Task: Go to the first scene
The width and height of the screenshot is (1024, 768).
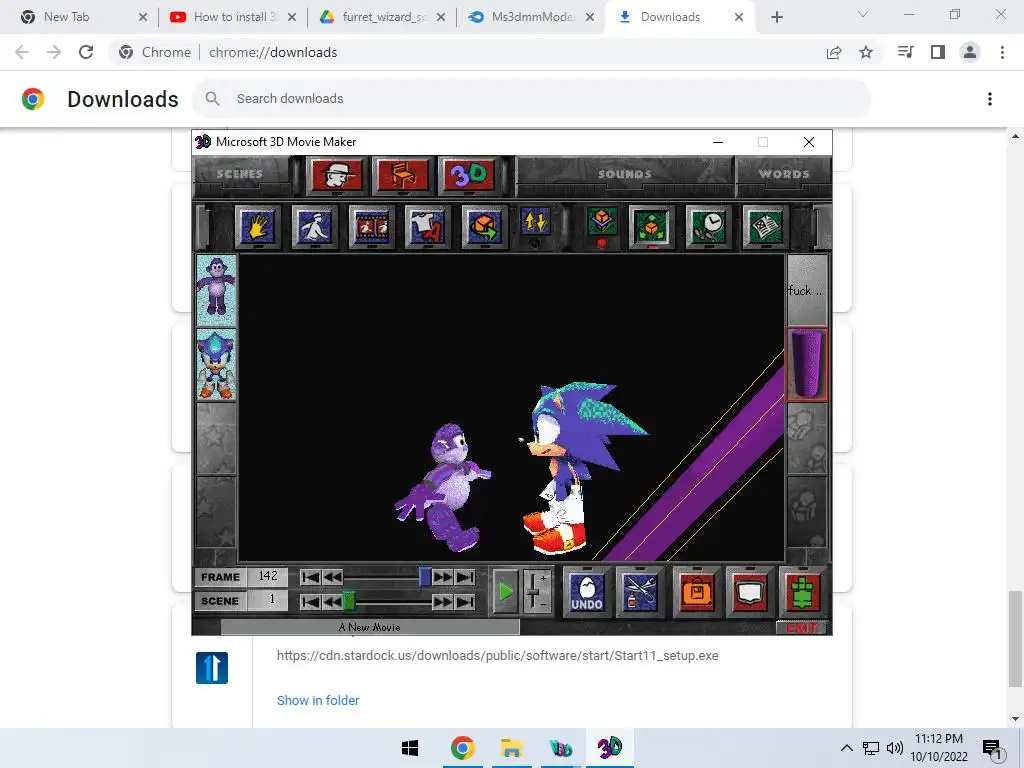Action: (310, 601)
